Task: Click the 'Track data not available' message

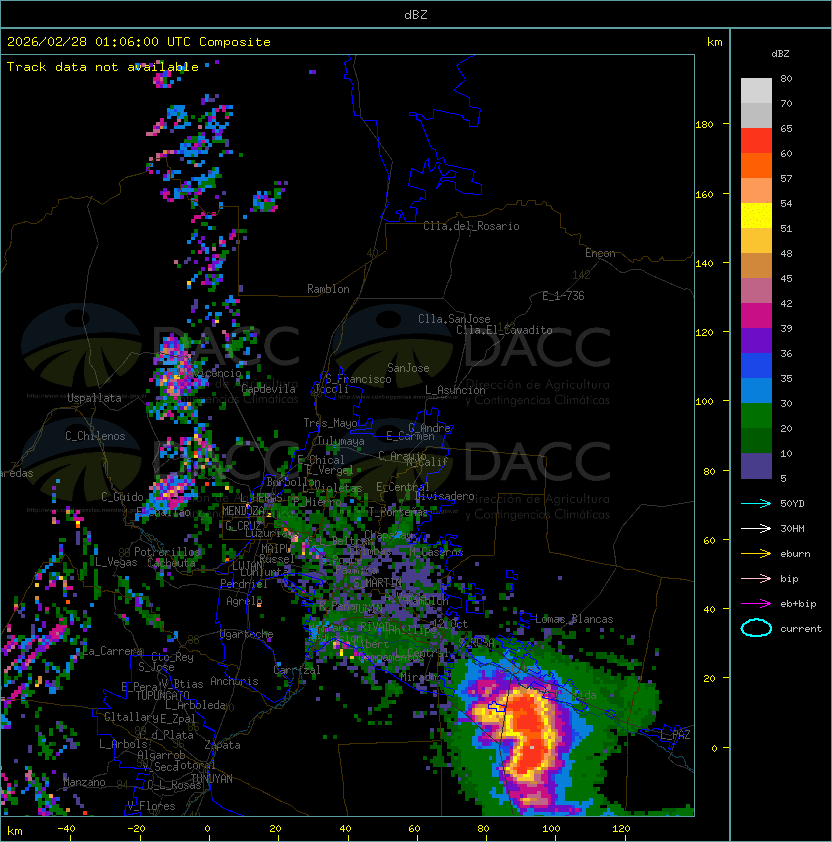Action: pyautogui.click(x=103, y=67)
